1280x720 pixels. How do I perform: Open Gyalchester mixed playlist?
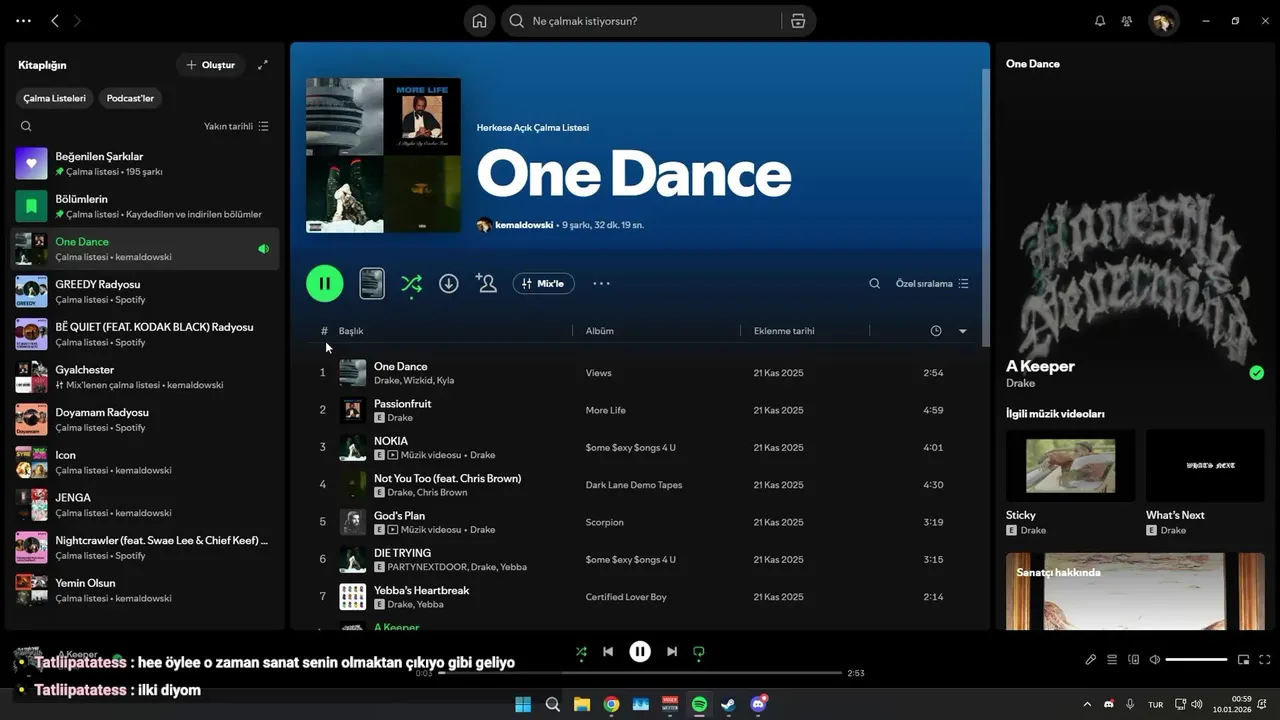[146, 376]
